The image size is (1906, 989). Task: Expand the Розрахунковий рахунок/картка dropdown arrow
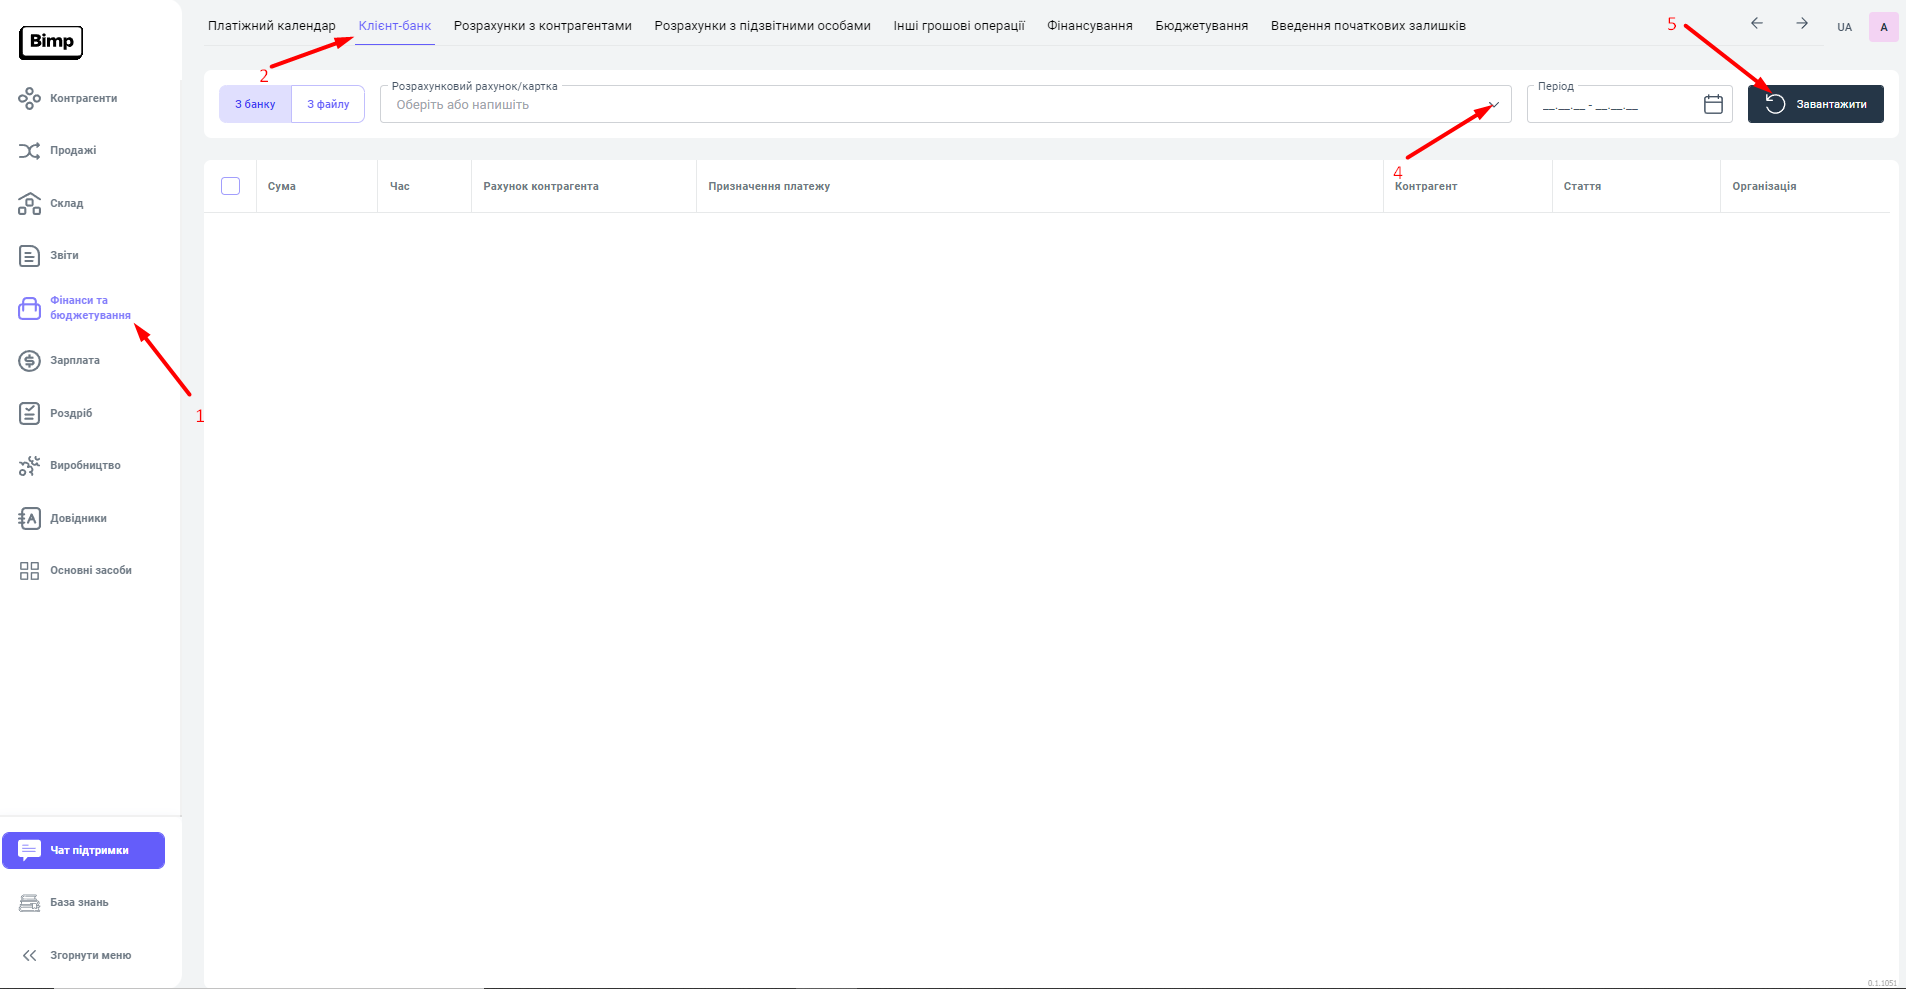(1493, 105)
